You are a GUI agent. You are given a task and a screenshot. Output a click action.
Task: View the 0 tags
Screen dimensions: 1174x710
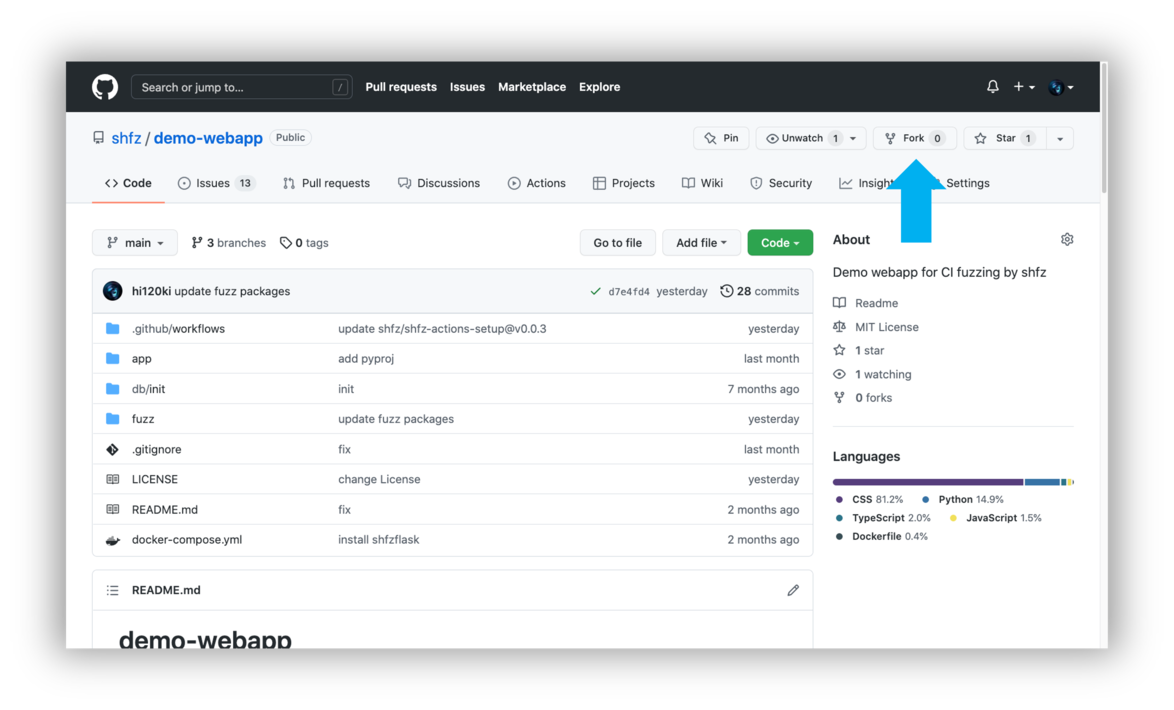(x=304, y=243)
